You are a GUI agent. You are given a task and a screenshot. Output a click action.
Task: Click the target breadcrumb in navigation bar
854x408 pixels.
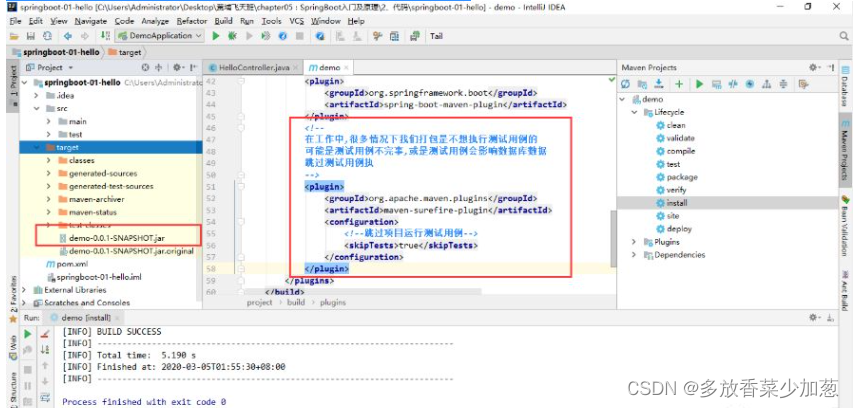click(x=125, y=52)
